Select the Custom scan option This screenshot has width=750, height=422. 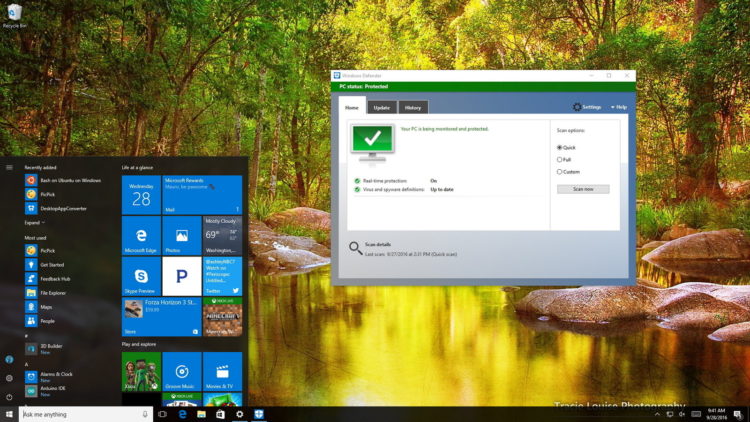click(559, 172)
